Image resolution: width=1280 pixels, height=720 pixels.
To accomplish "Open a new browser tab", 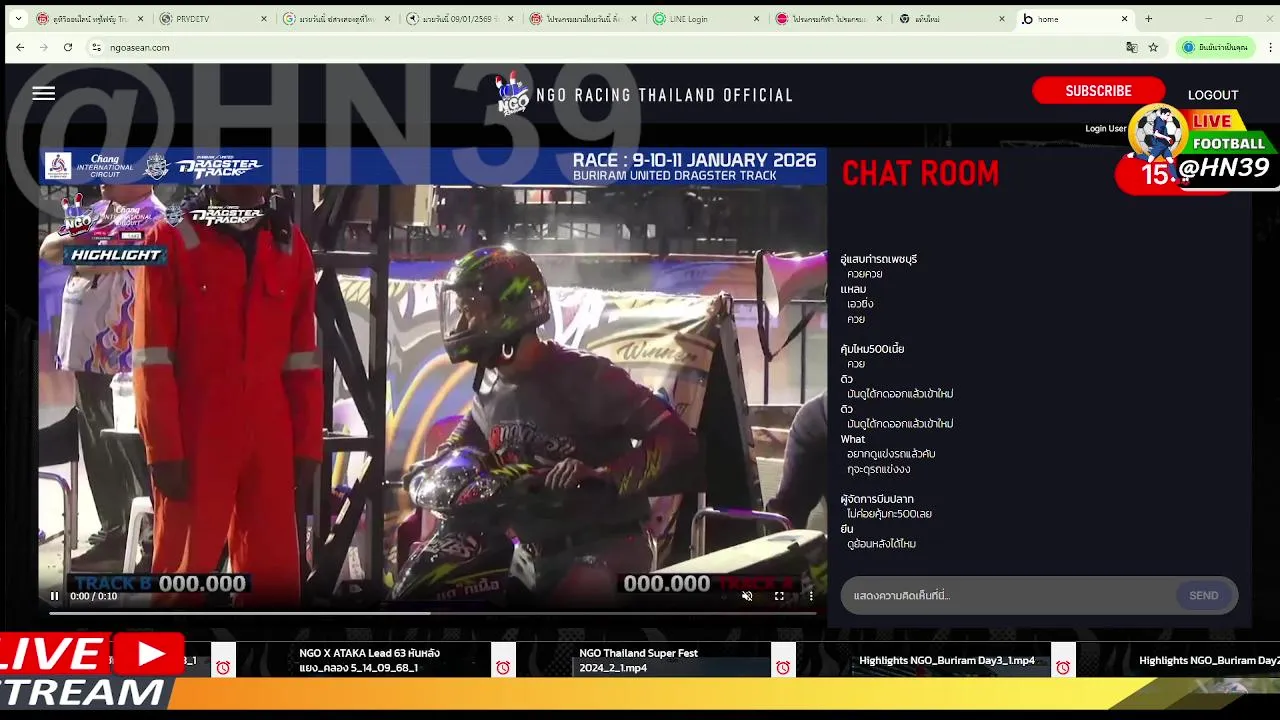I will click(x=1149, y=19).
